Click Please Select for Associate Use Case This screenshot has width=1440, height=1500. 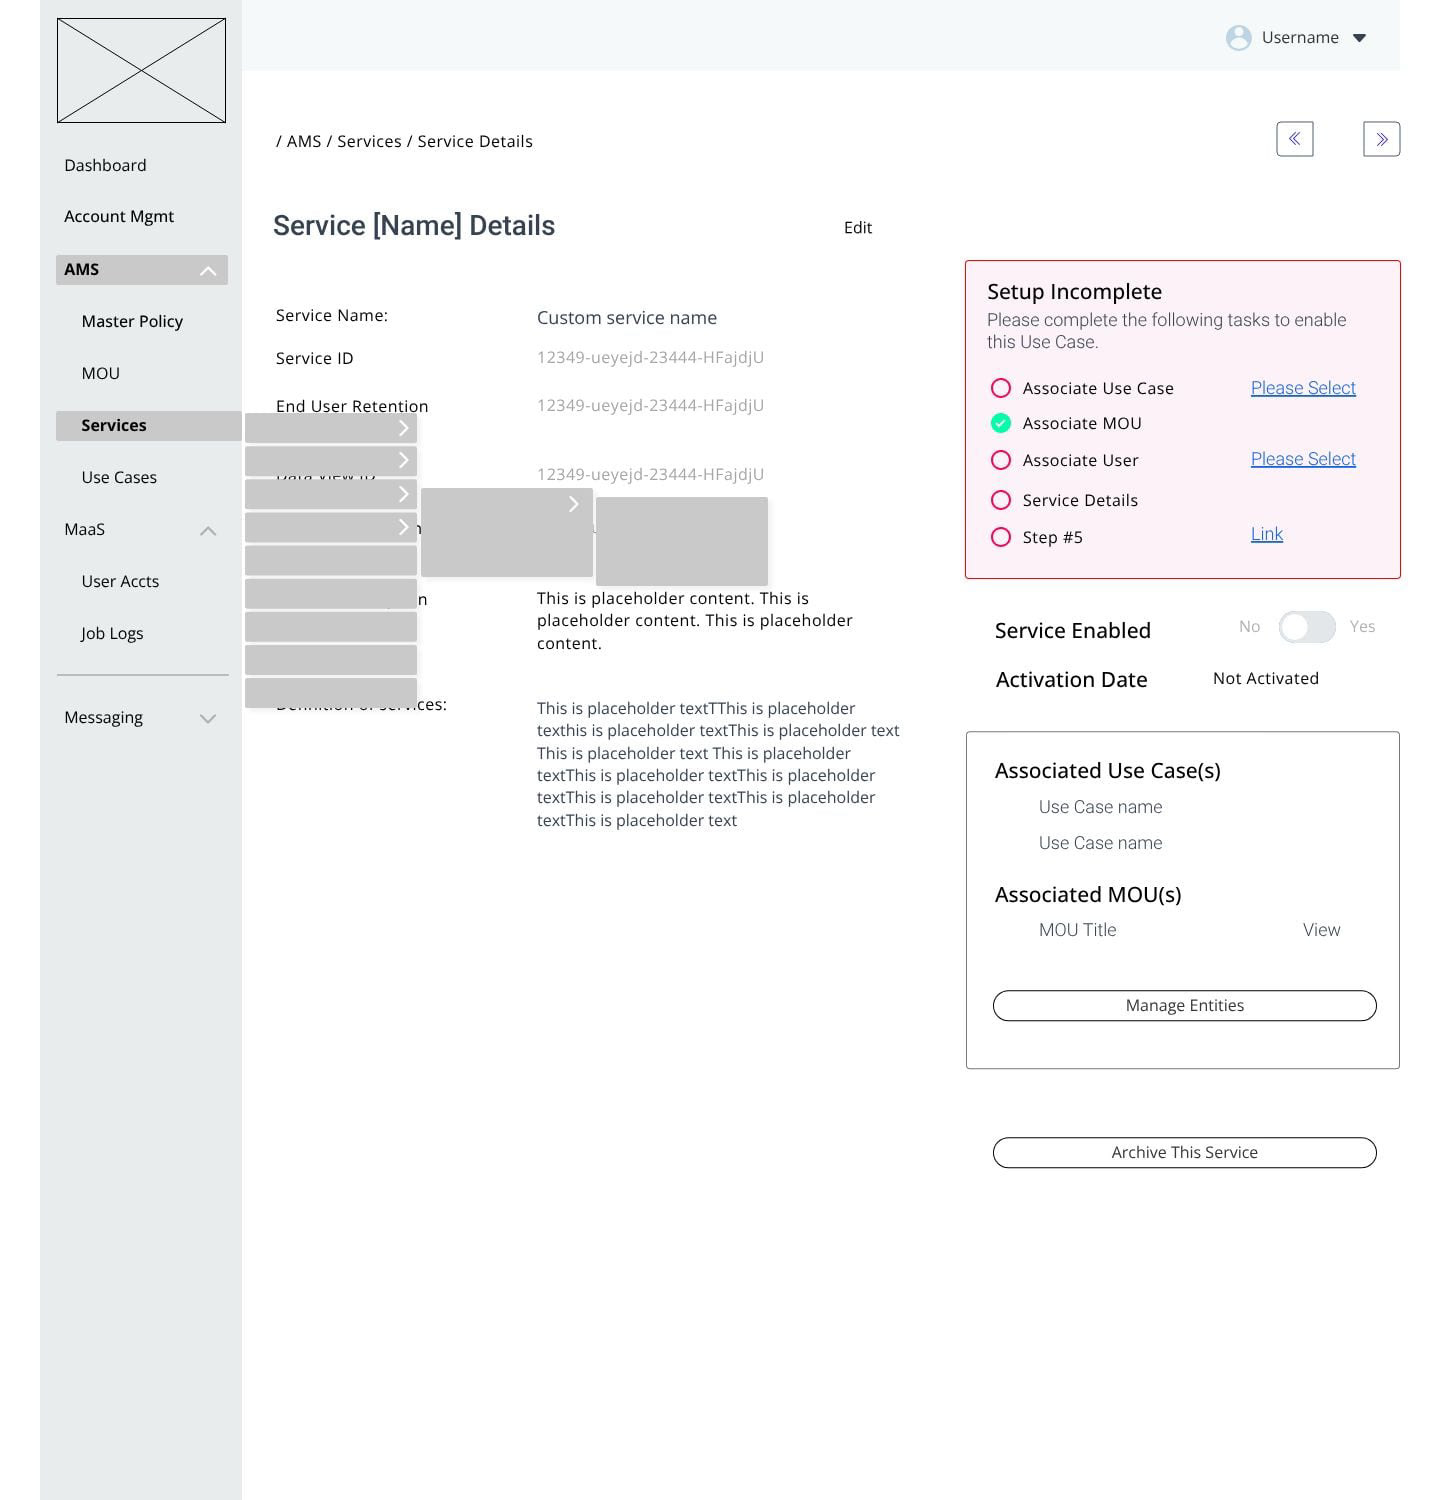tap(1302, 388)
